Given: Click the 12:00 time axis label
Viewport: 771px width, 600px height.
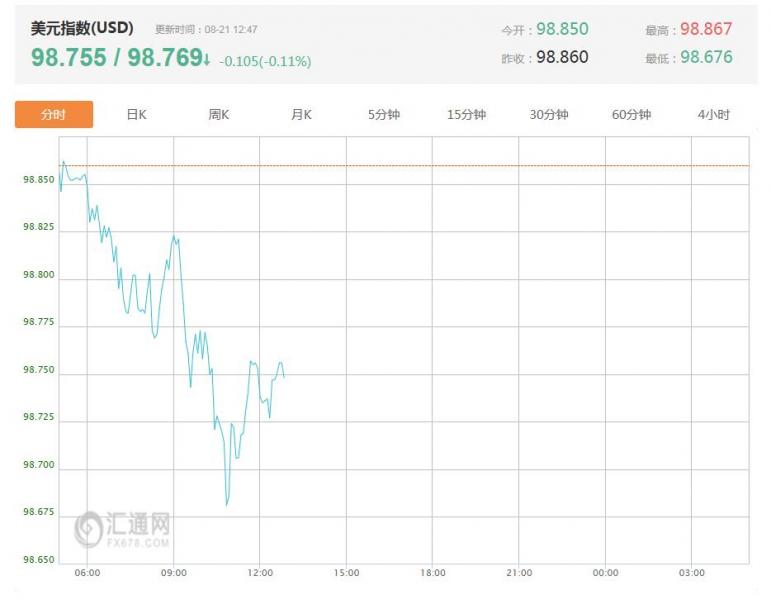Looking at the screenshot, I should [x=260, y=573].
